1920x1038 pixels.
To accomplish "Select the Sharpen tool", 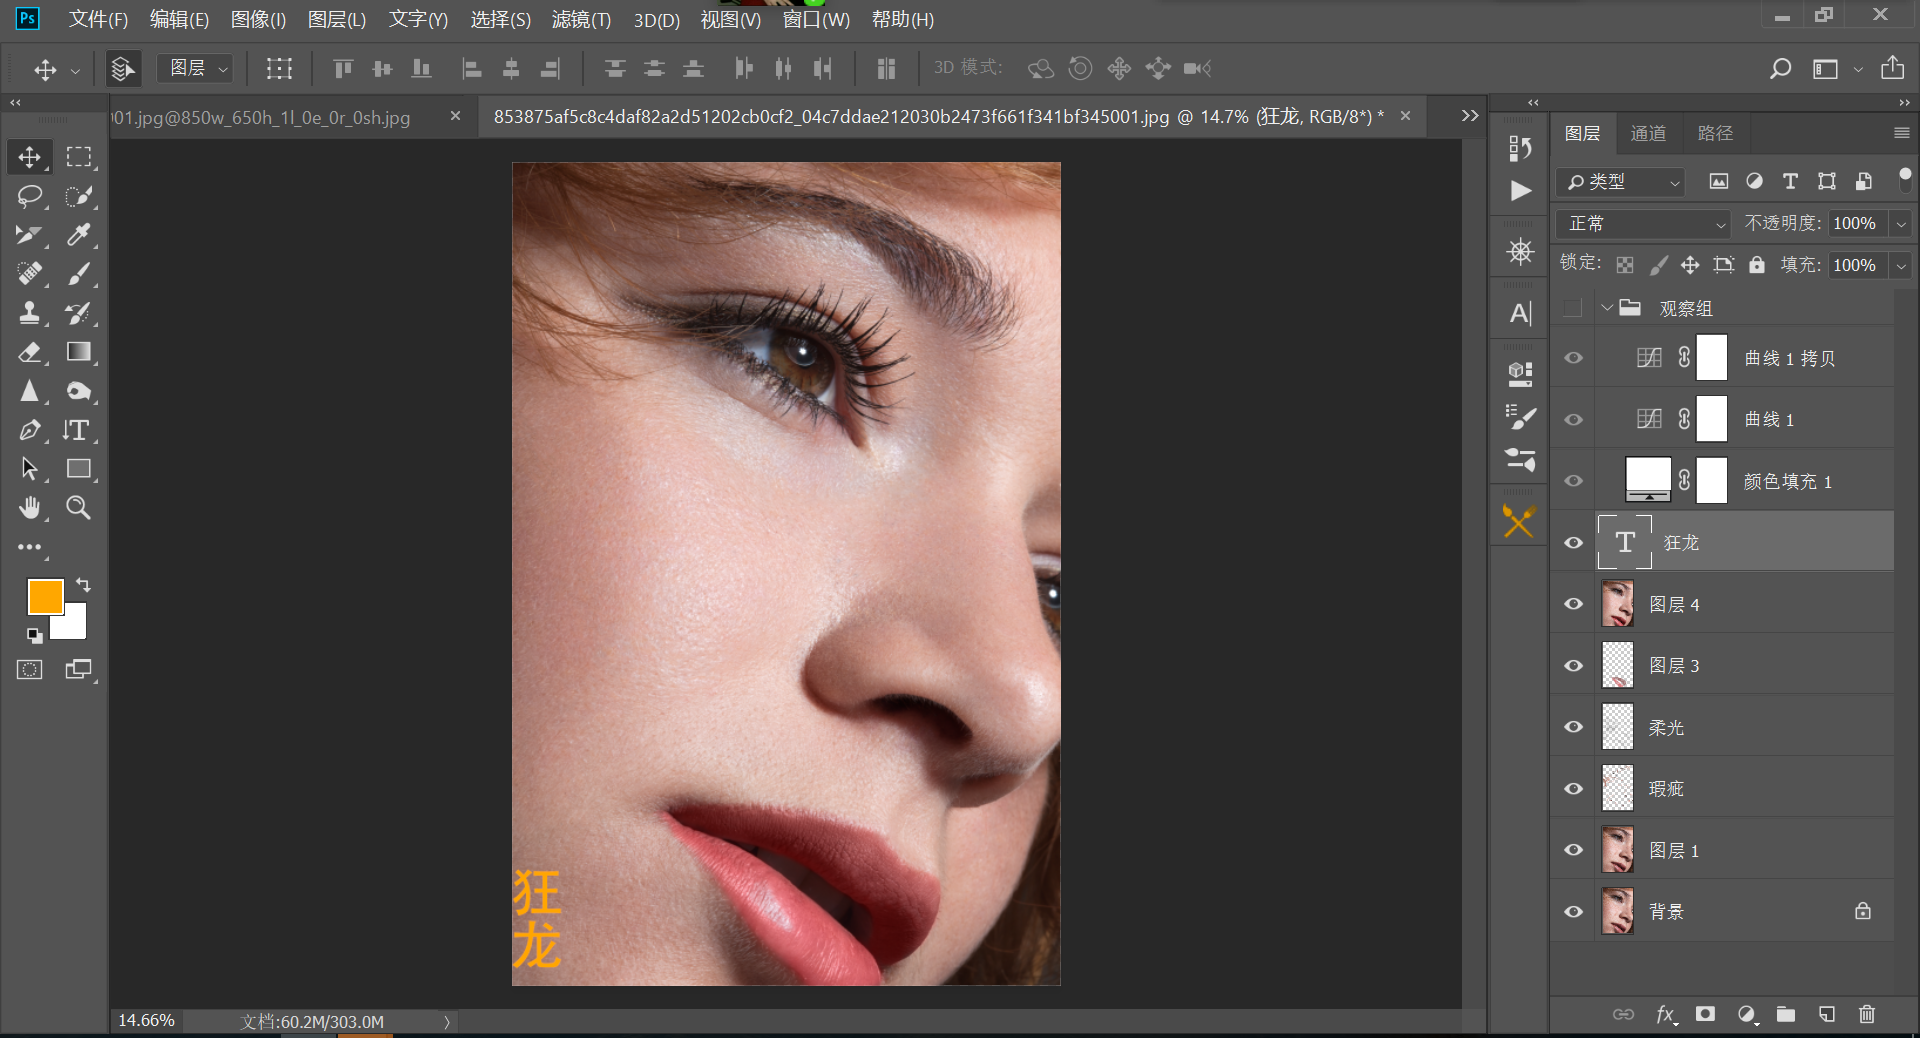I will click(30, 391).
